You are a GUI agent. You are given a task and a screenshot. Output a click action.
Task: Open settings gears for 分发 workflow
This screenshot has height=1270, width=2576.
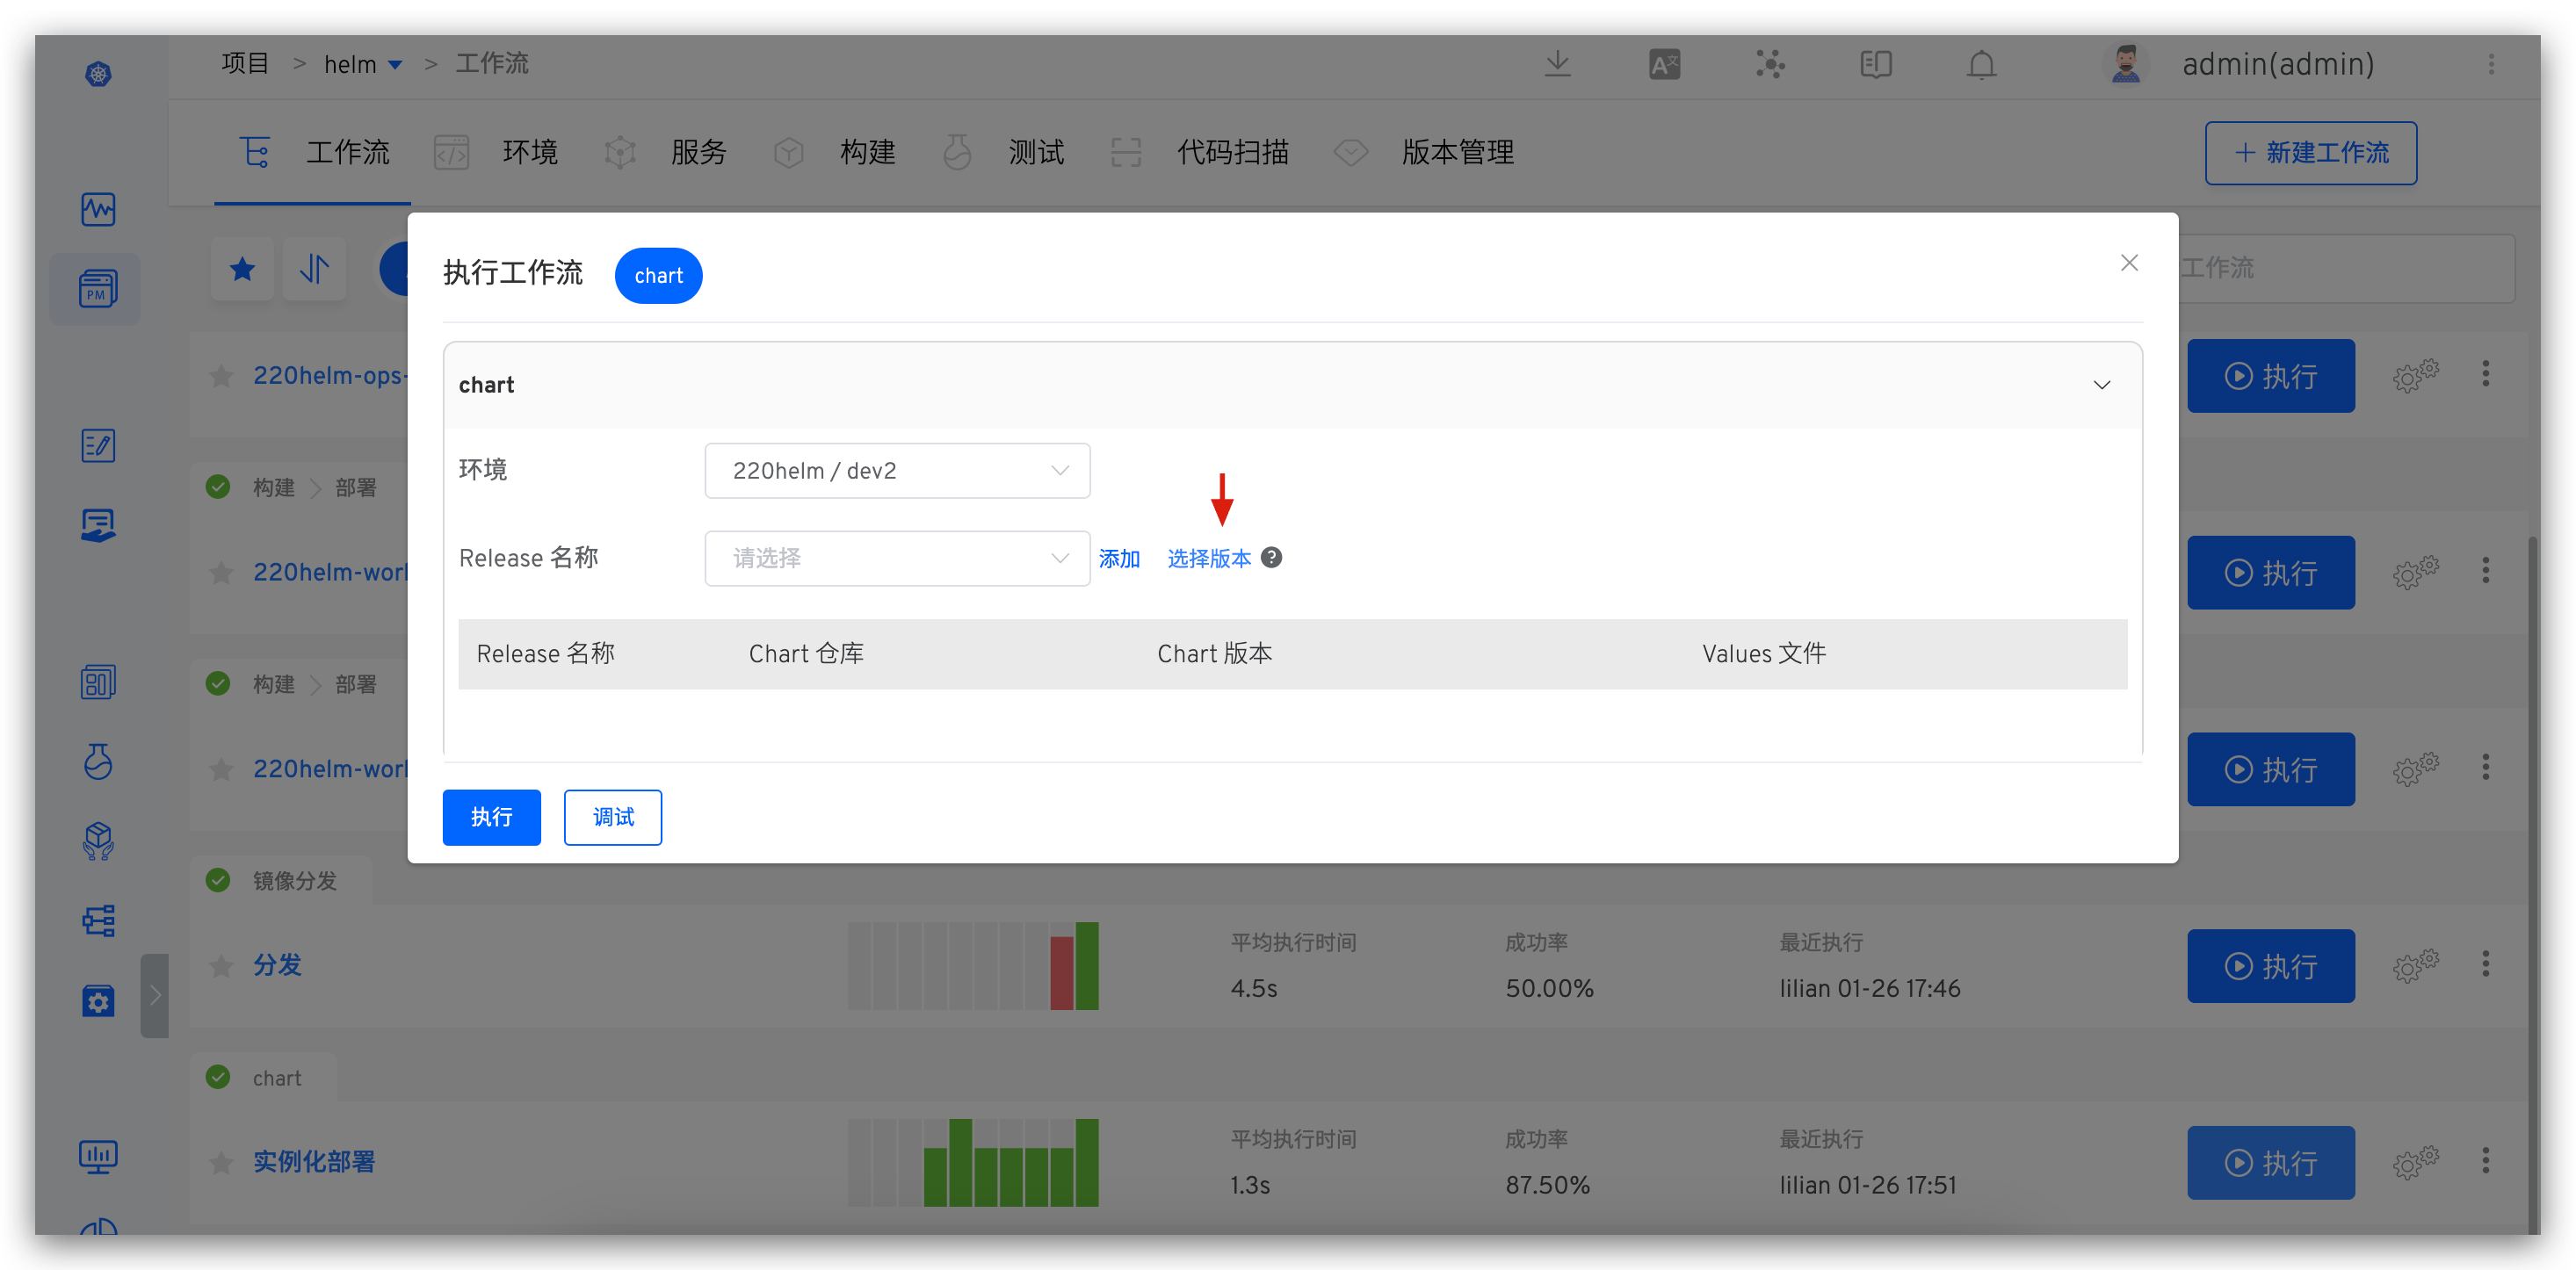tap(2415, 966)
